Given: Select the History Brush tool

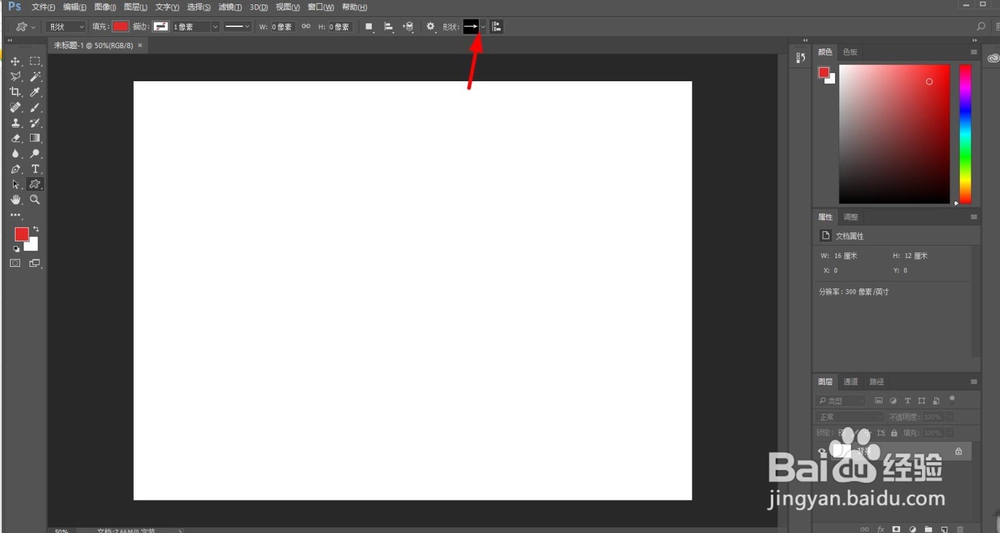Looking at the screenshot, I should 35,122.
